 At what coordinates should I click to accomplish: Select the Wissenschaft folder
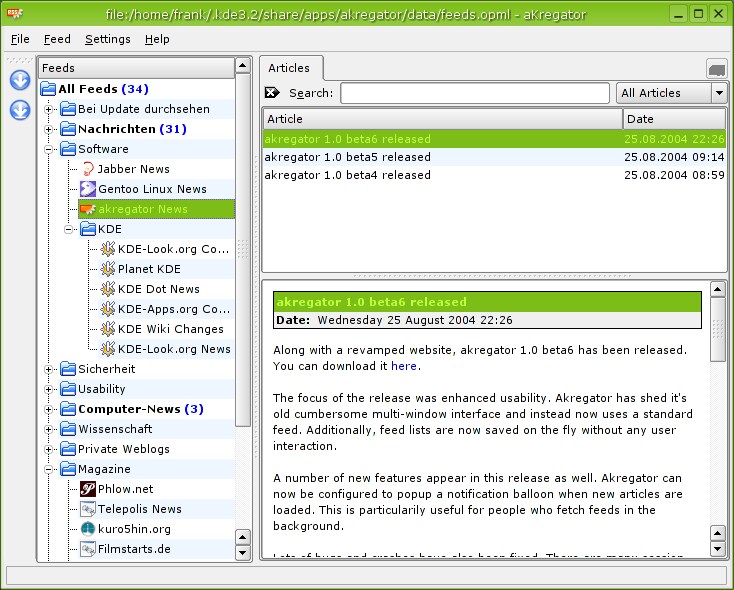pos(115,429)
